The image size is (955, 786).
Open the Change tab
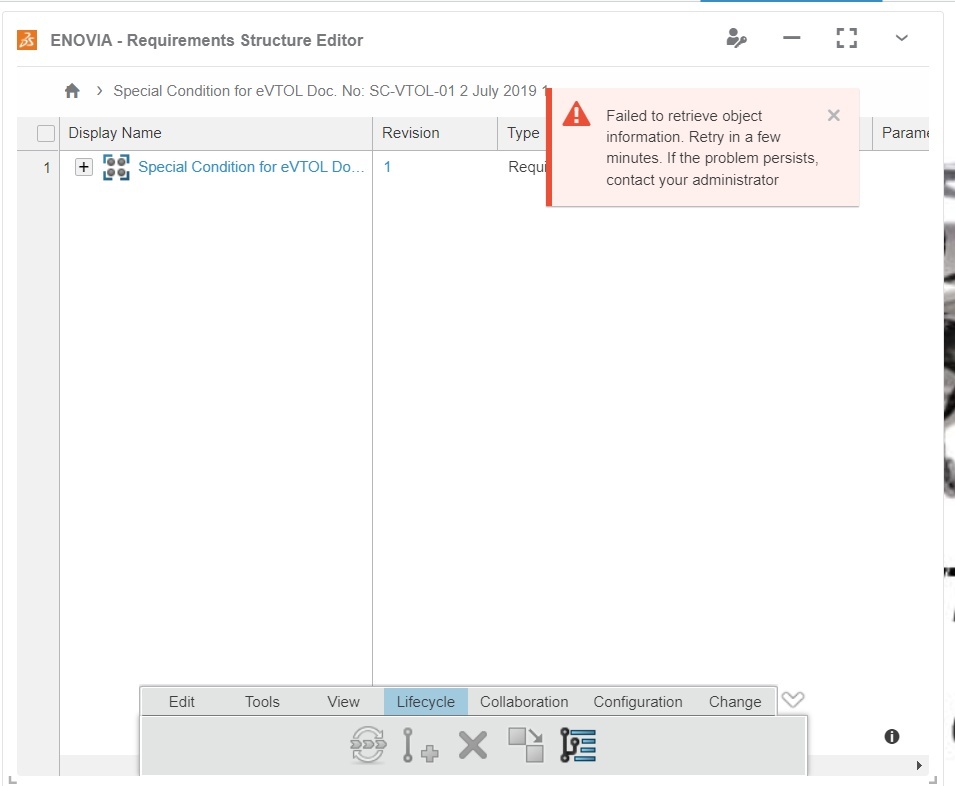735,702
